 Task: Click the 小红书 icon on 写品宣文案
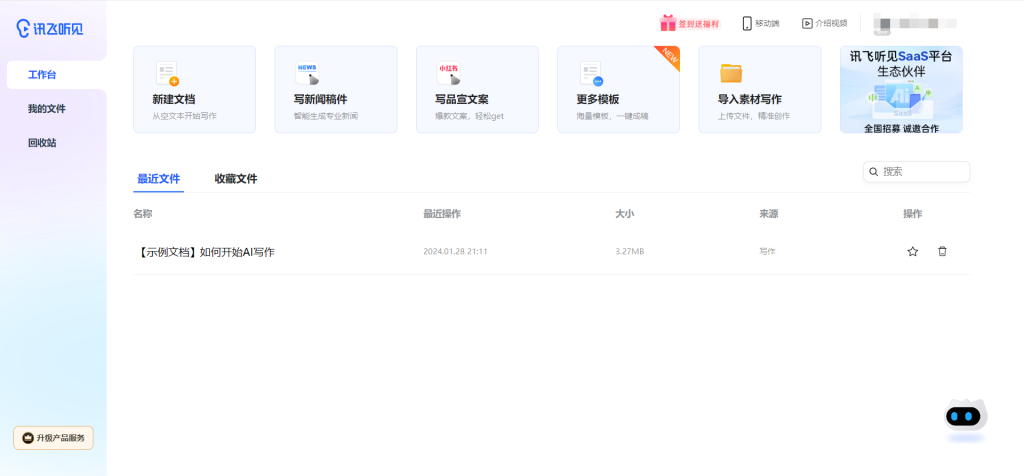(449, 73)
